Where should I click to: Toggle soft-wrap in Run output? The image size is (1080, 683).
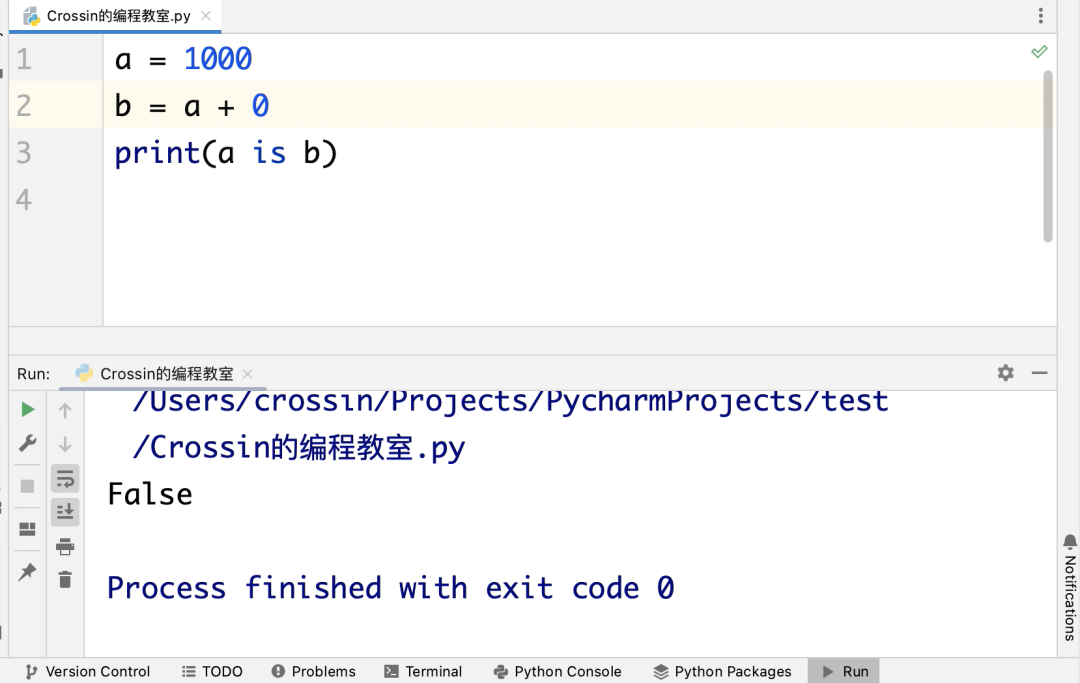(x=65, y=479)
